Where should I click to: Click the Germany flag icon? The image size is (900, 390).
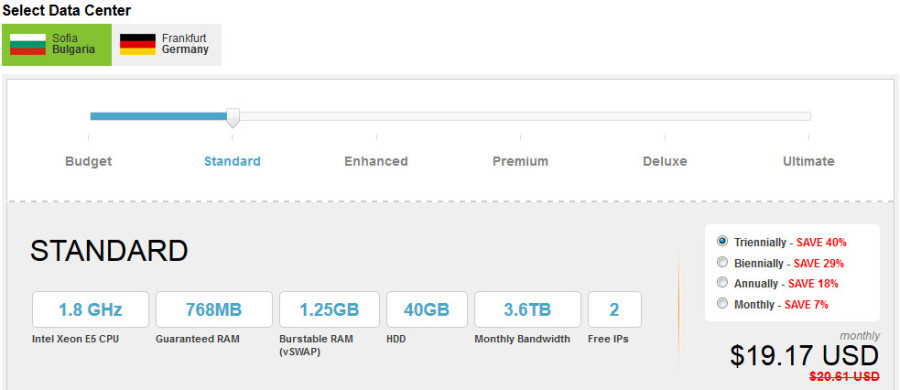coord(138,45)
